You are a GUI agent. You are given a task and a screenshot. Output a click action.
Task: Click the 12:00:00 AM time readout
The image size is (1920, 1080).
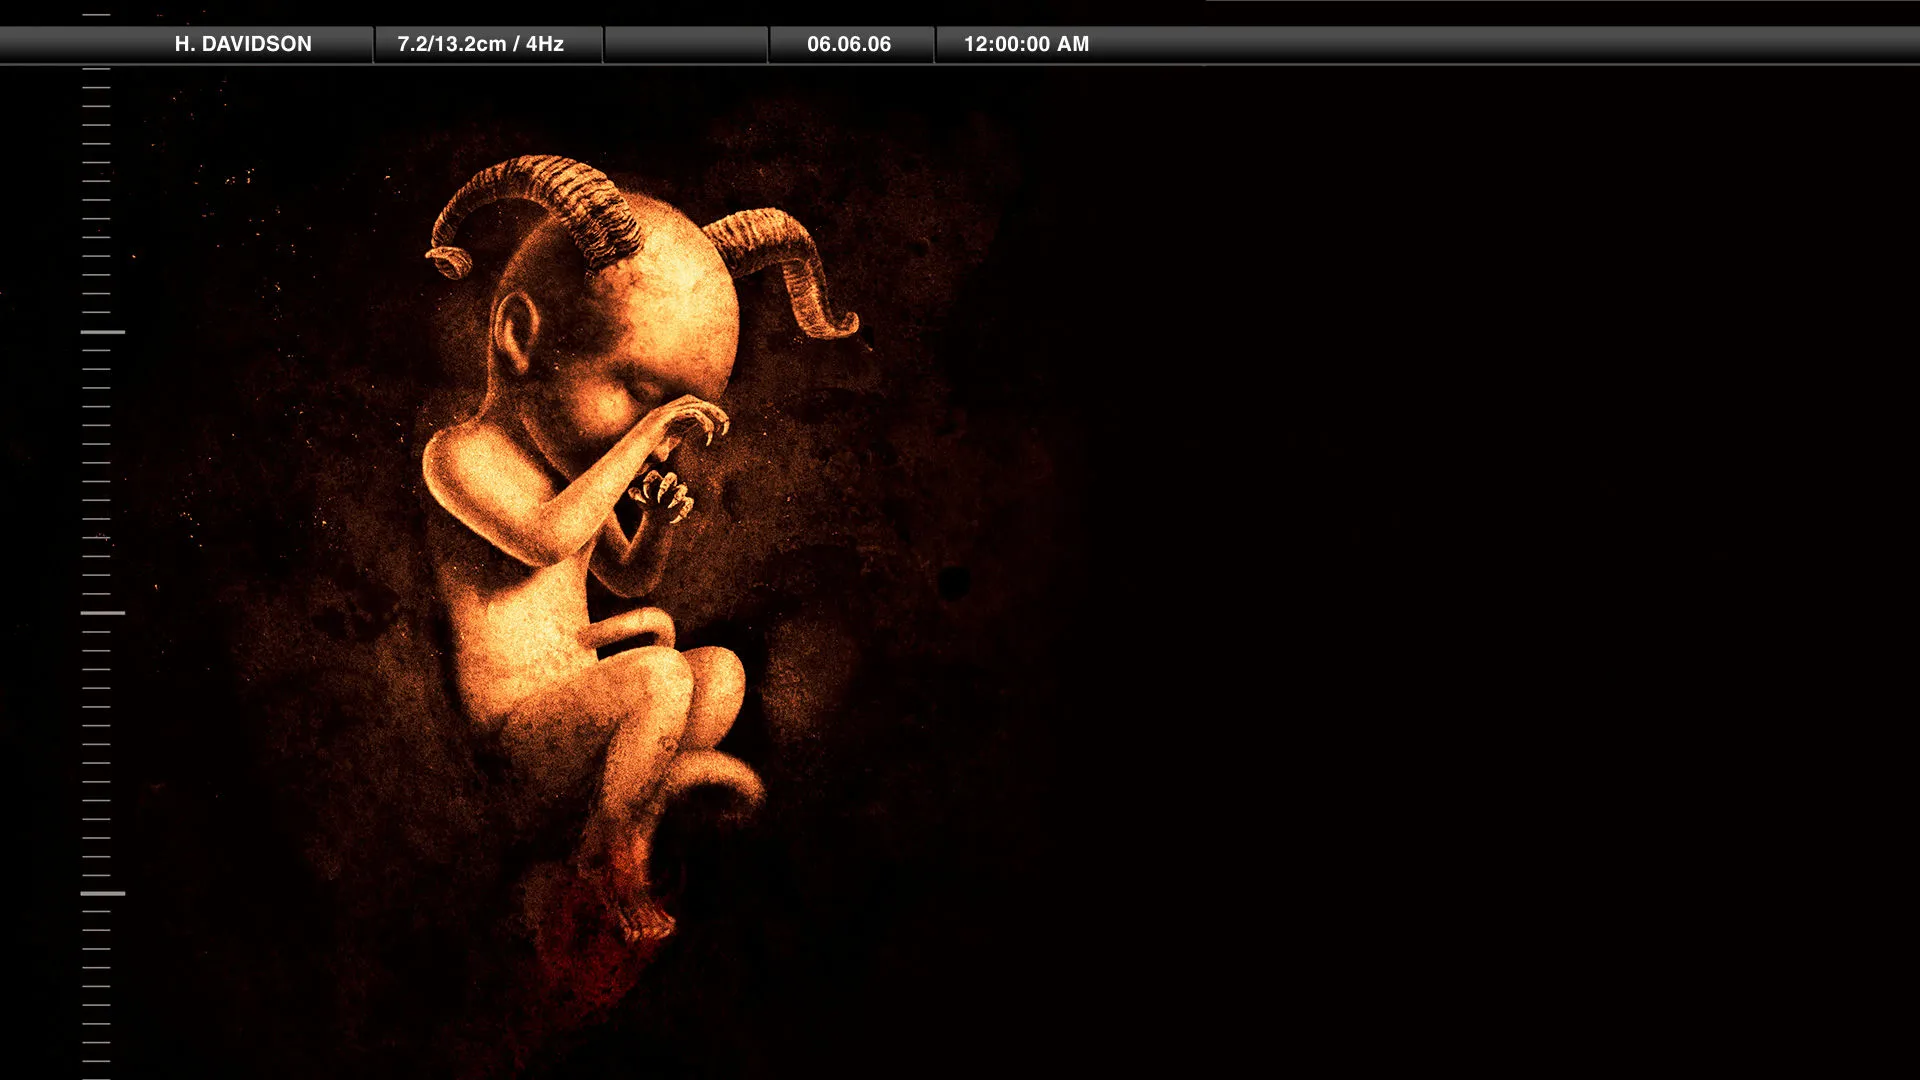pyautogui.click(x=1026, y=44)
